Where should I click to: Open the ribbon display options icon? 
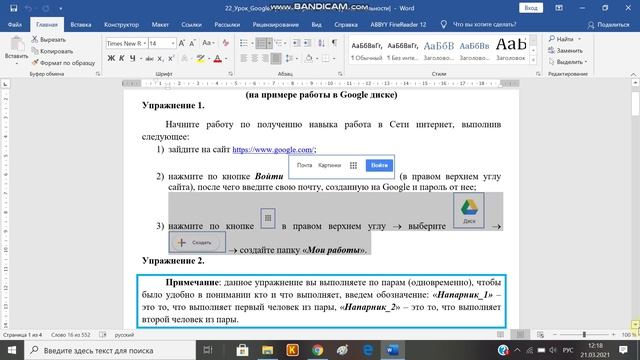559,8
